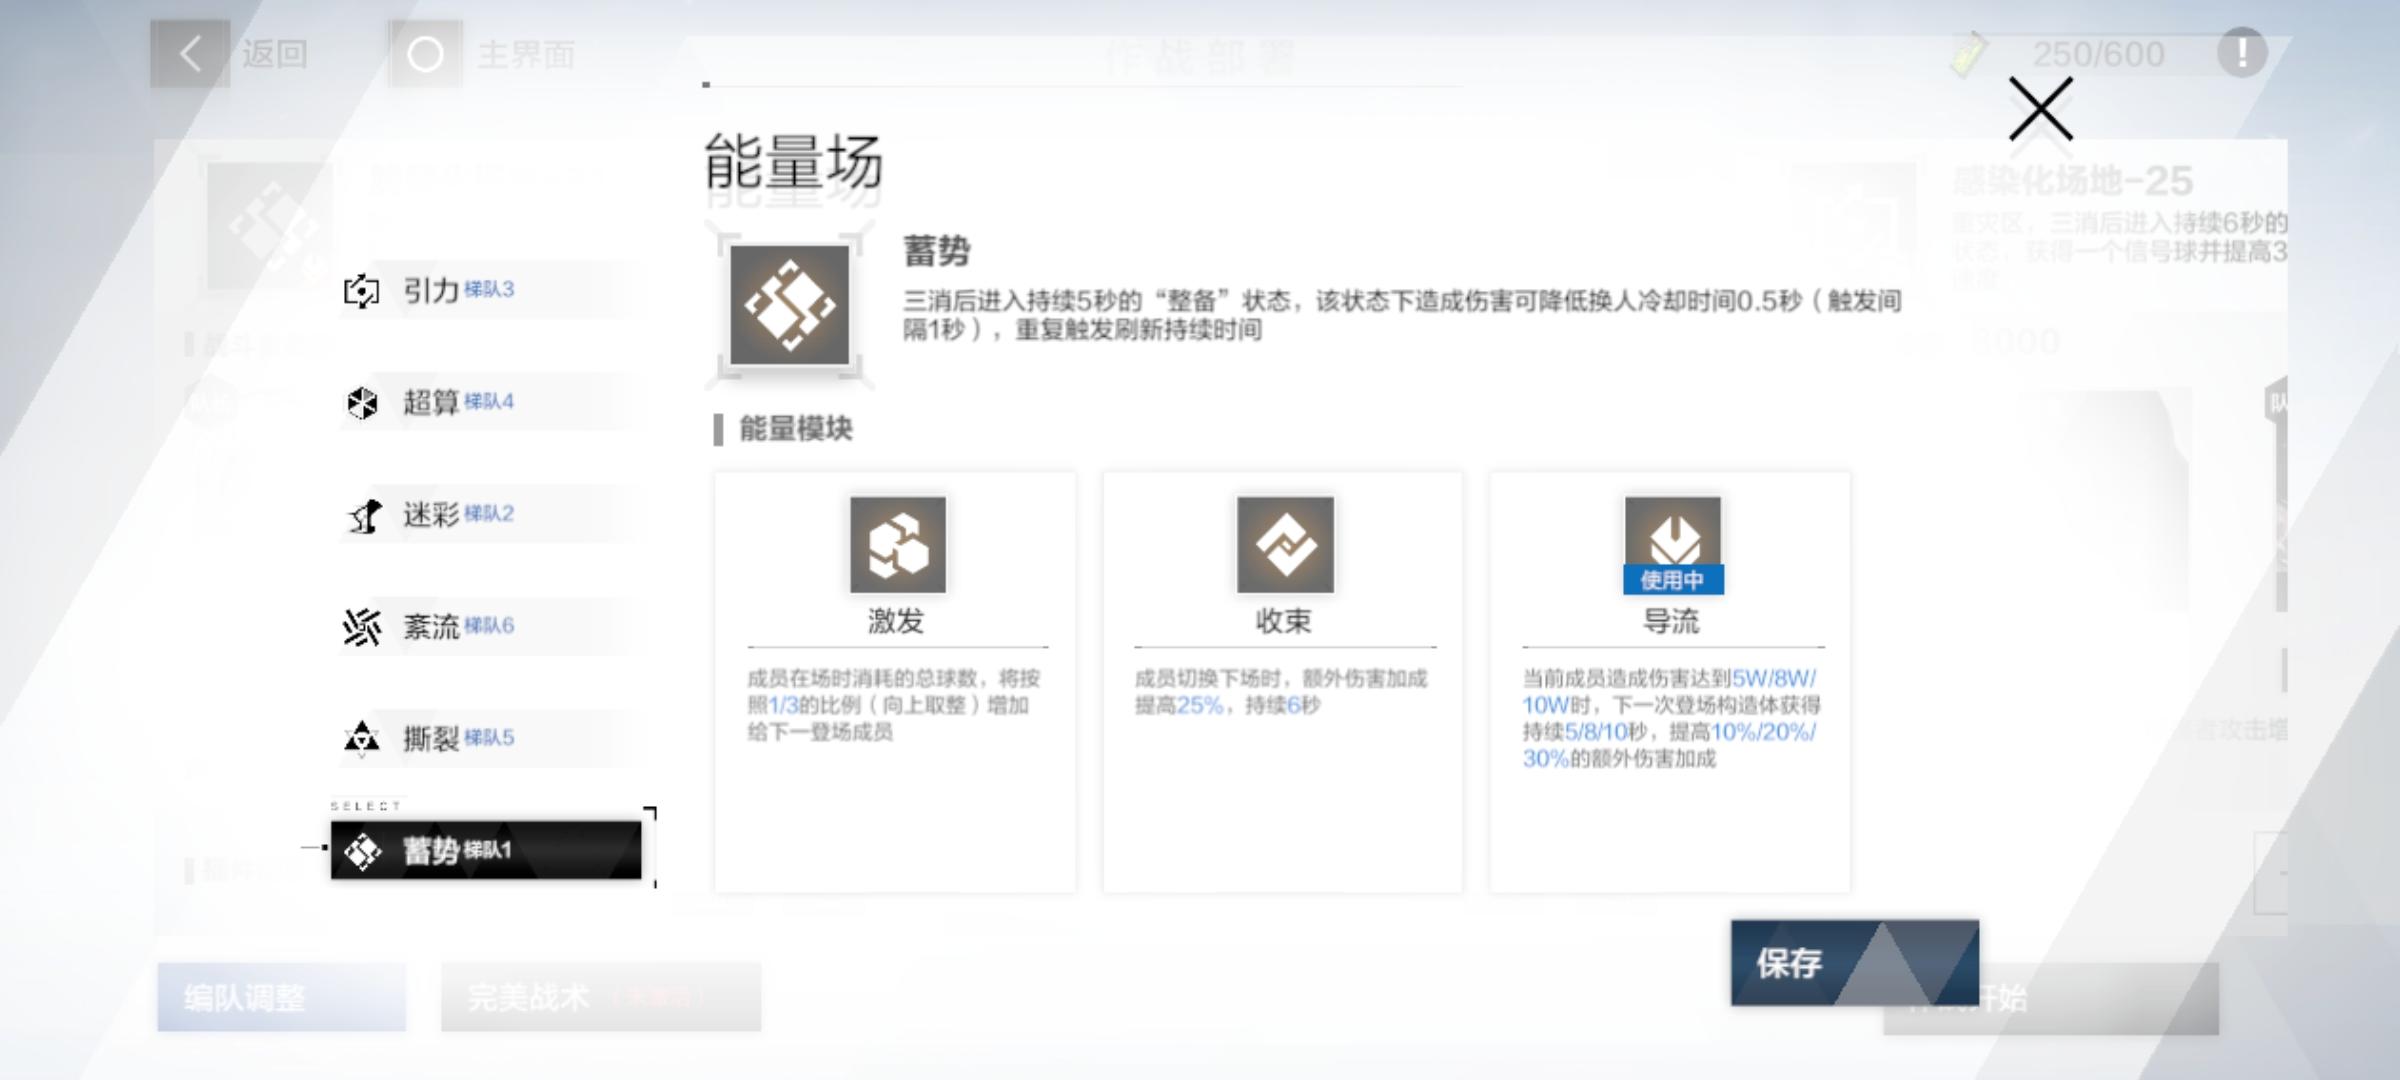Click the large 蓄势 energy field icon
Screen dimensions: 2400x1080
[789, 305]
